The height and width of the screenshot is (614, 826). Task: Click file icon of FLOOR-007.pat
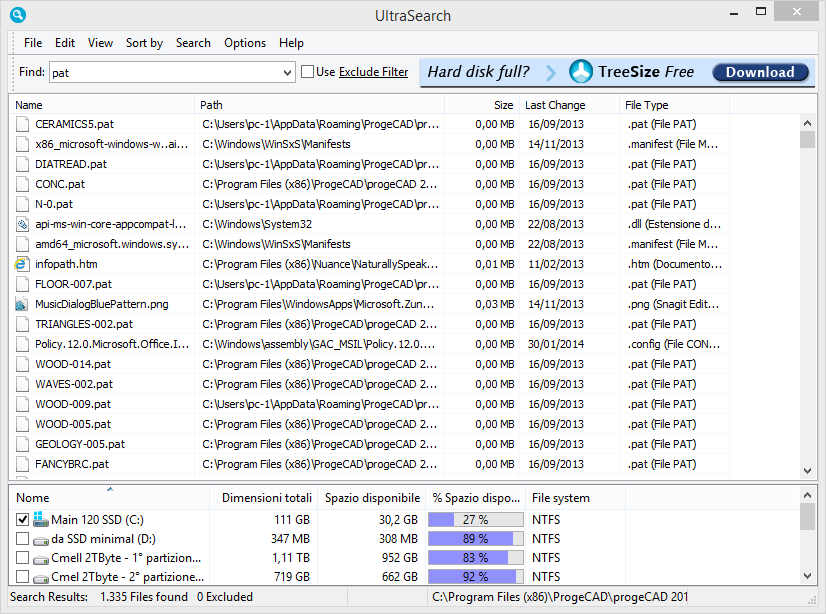tap(22, 284)
